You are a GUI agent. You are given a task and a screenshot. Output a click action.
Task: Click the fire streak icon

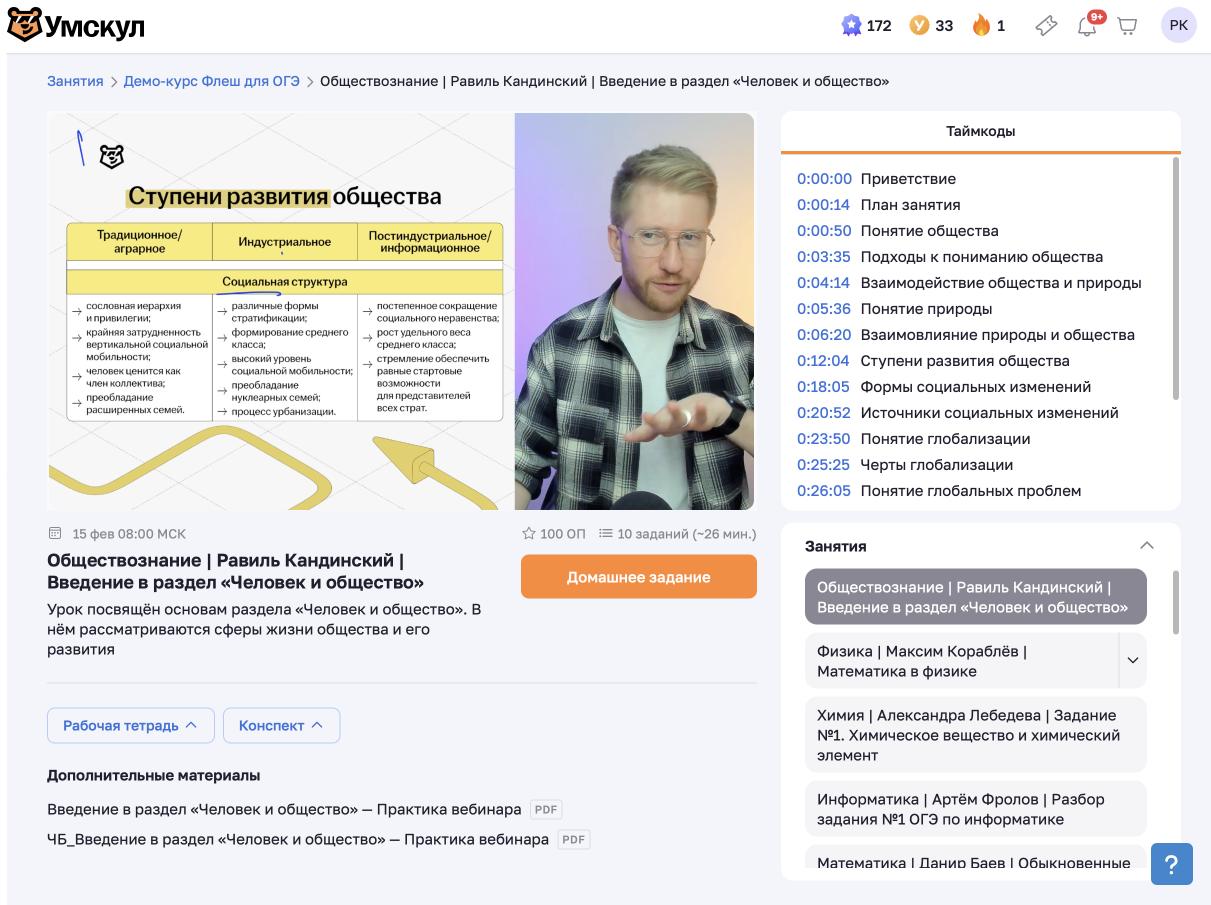click(981, 26)
